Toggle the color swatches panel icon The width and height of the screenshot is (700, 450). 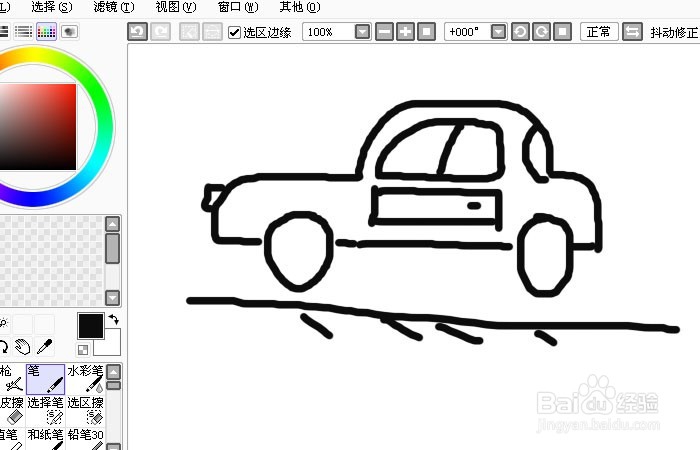click(x=46, y=31)
